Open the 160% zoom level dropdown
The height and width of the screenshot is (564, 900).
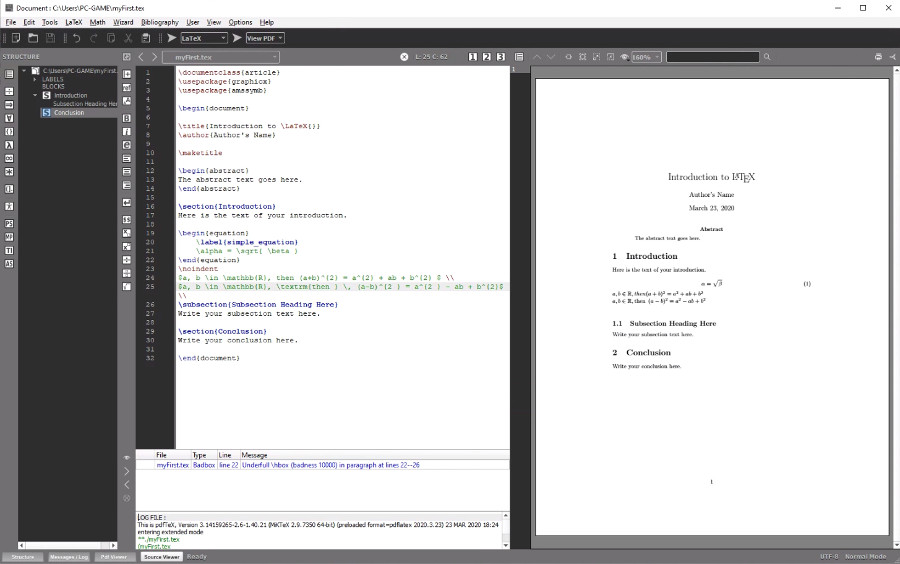[x=646, y=57]
